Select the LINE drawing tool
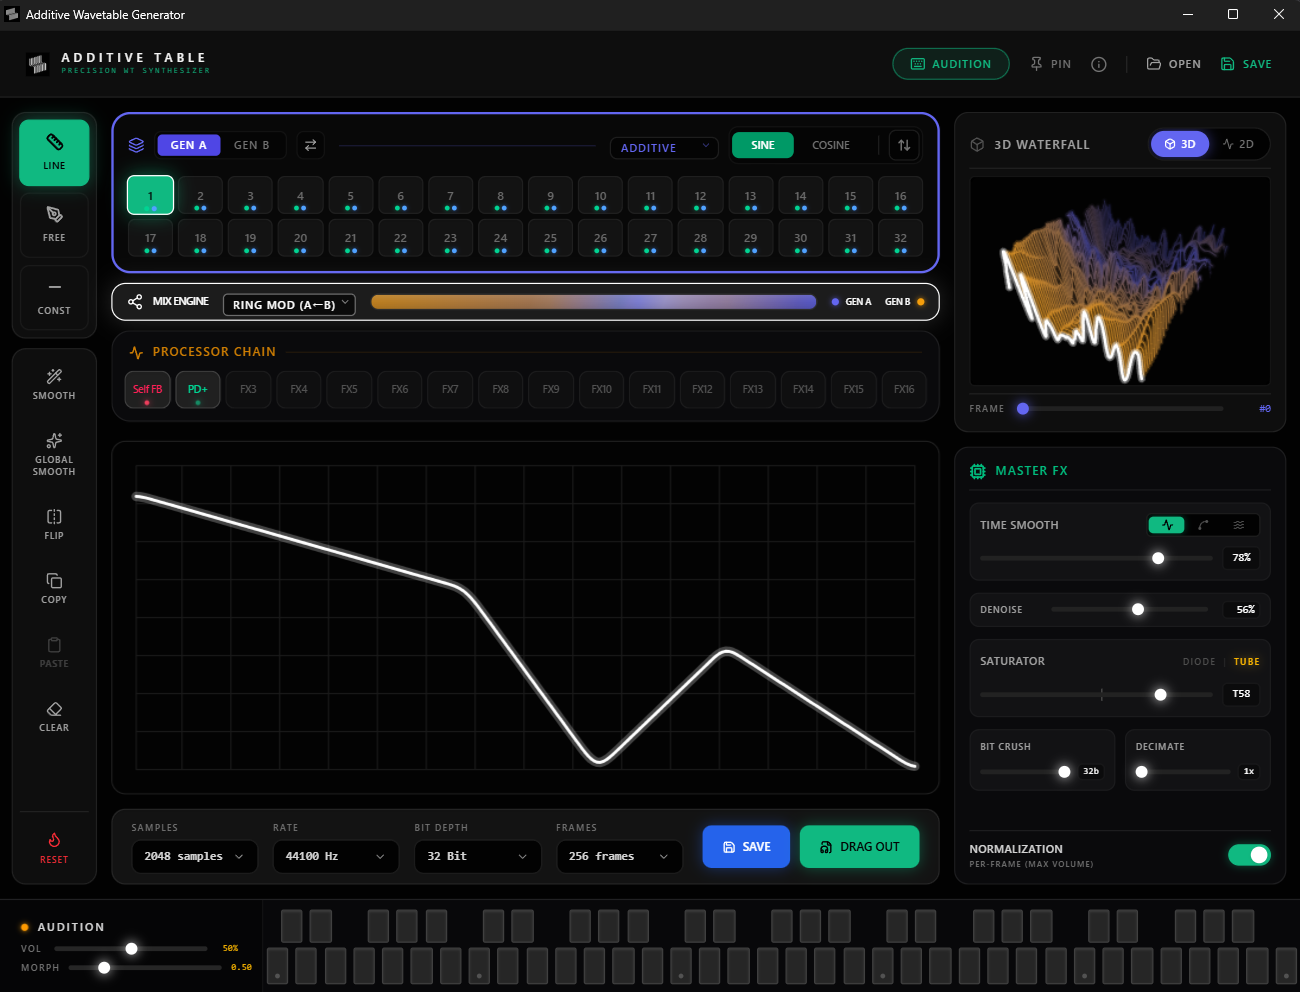The width and height of the screenshot is (1300, 992). pyautogui.click(x=54, y=153)
